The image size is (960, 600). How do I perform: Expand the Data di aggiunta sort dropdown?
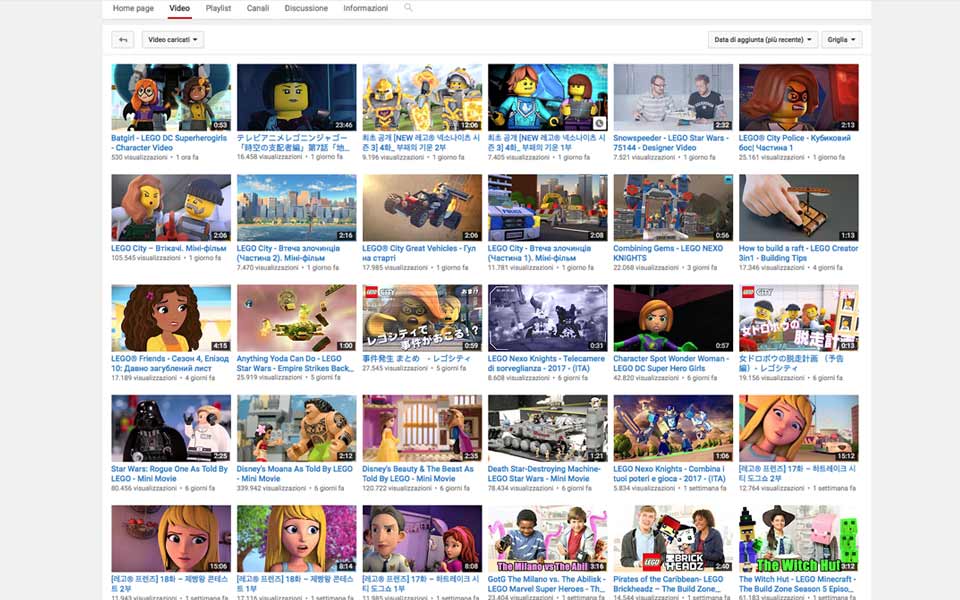(762, 40)
